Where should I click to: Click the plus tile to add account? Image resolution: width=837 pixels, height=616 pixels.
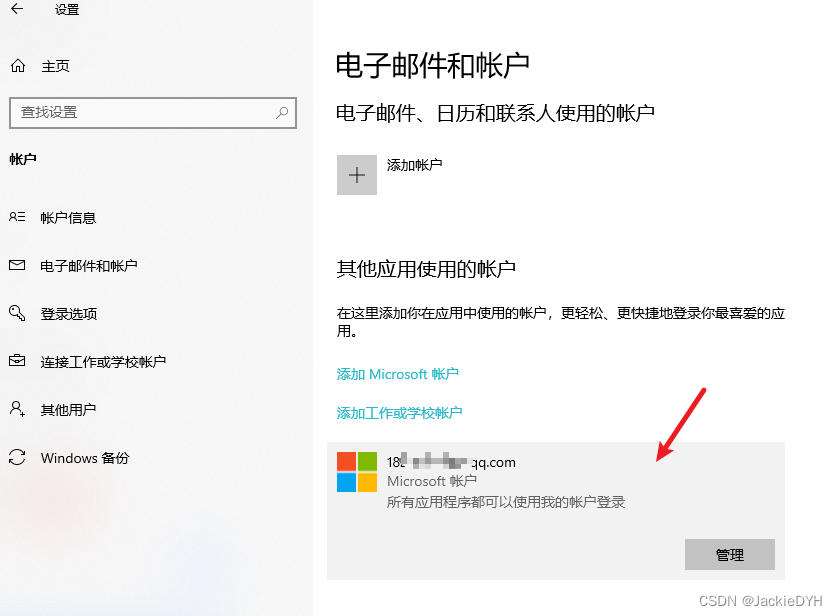click(357, 175)
